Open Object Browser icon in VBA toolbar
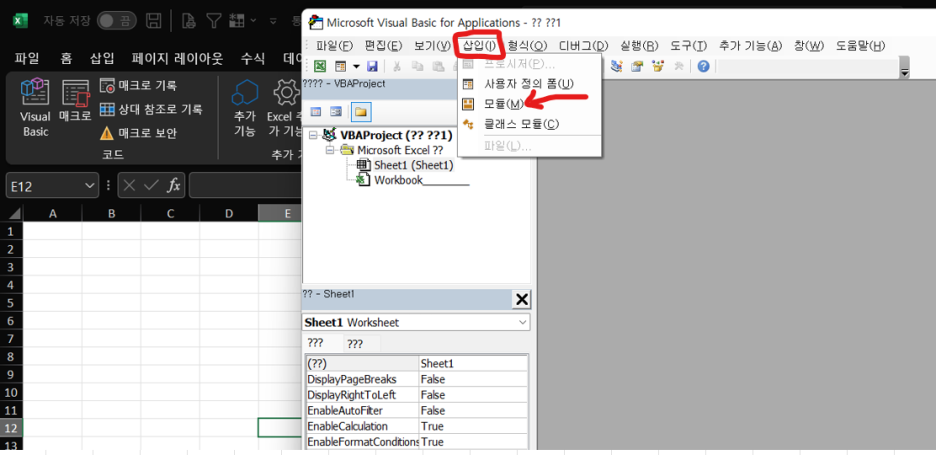This screenshot has height=455, width=936. (658, 66)
